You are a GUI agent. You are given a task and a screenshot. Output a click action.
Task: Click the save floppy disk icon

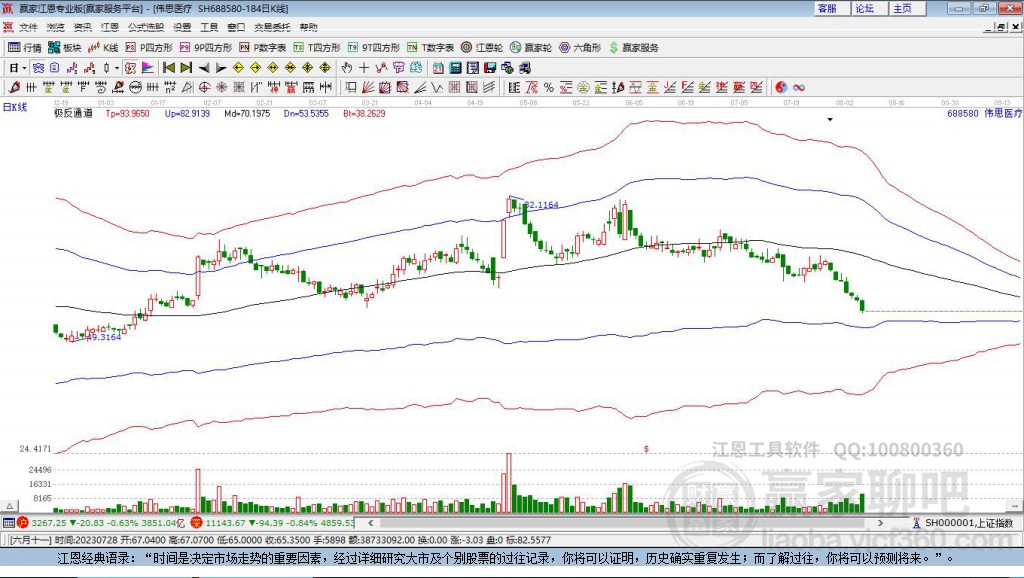tap(490, 68)
